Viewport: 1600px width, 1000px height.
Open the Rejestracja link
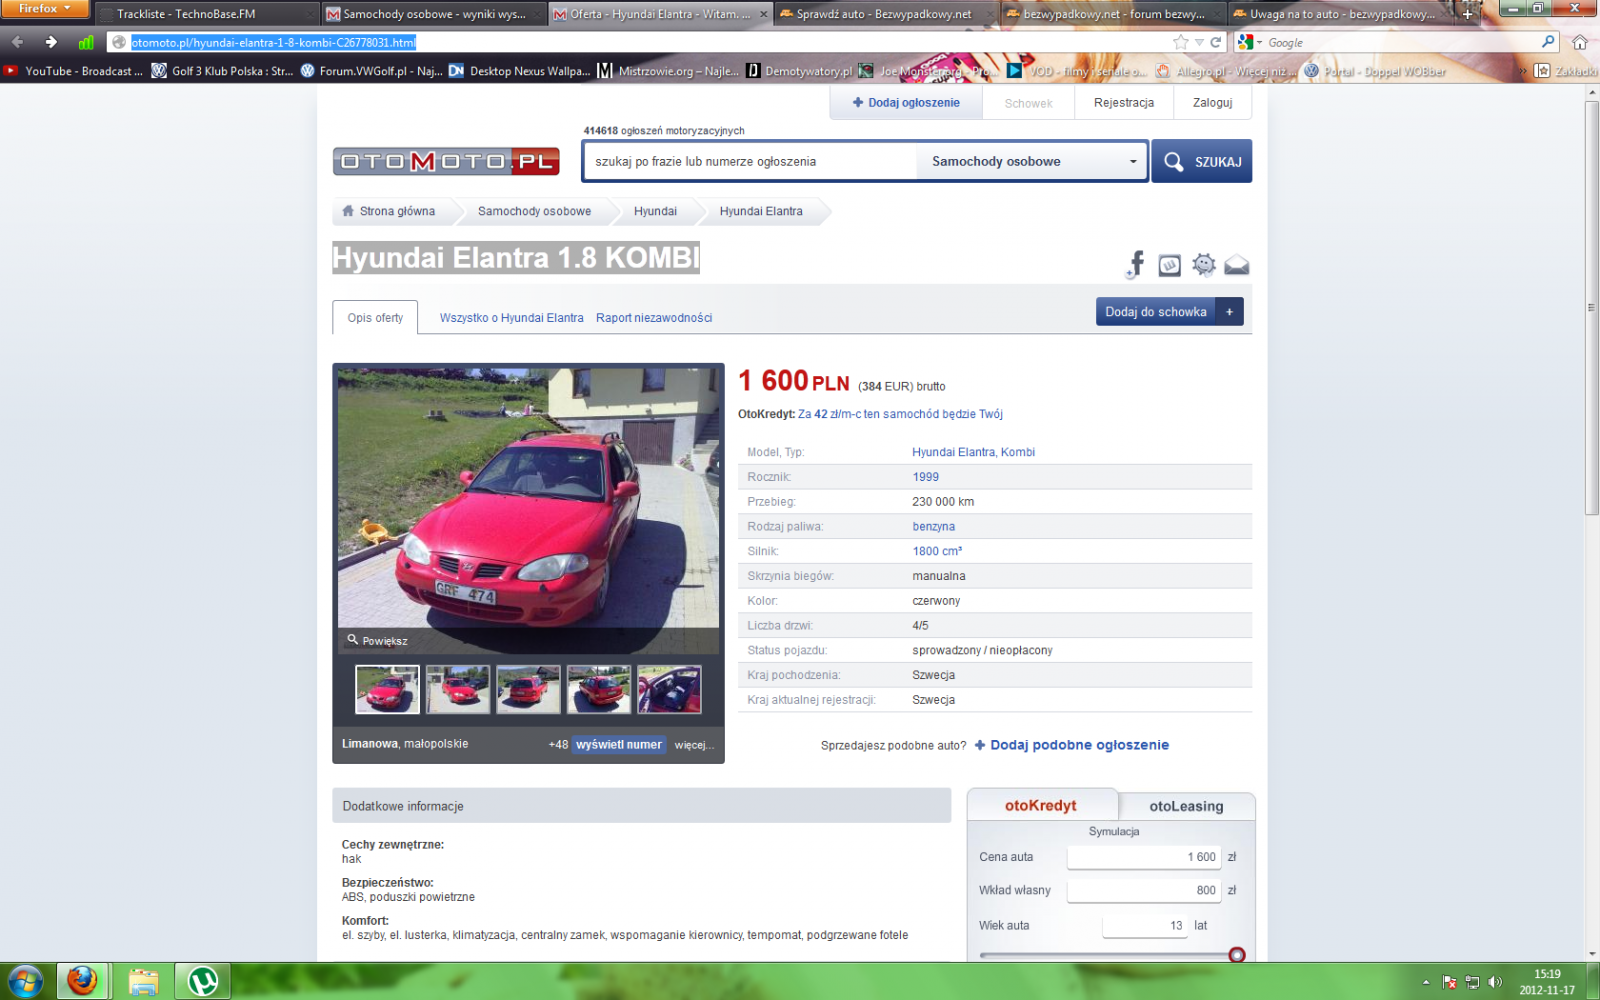(x=1124, y=103)
